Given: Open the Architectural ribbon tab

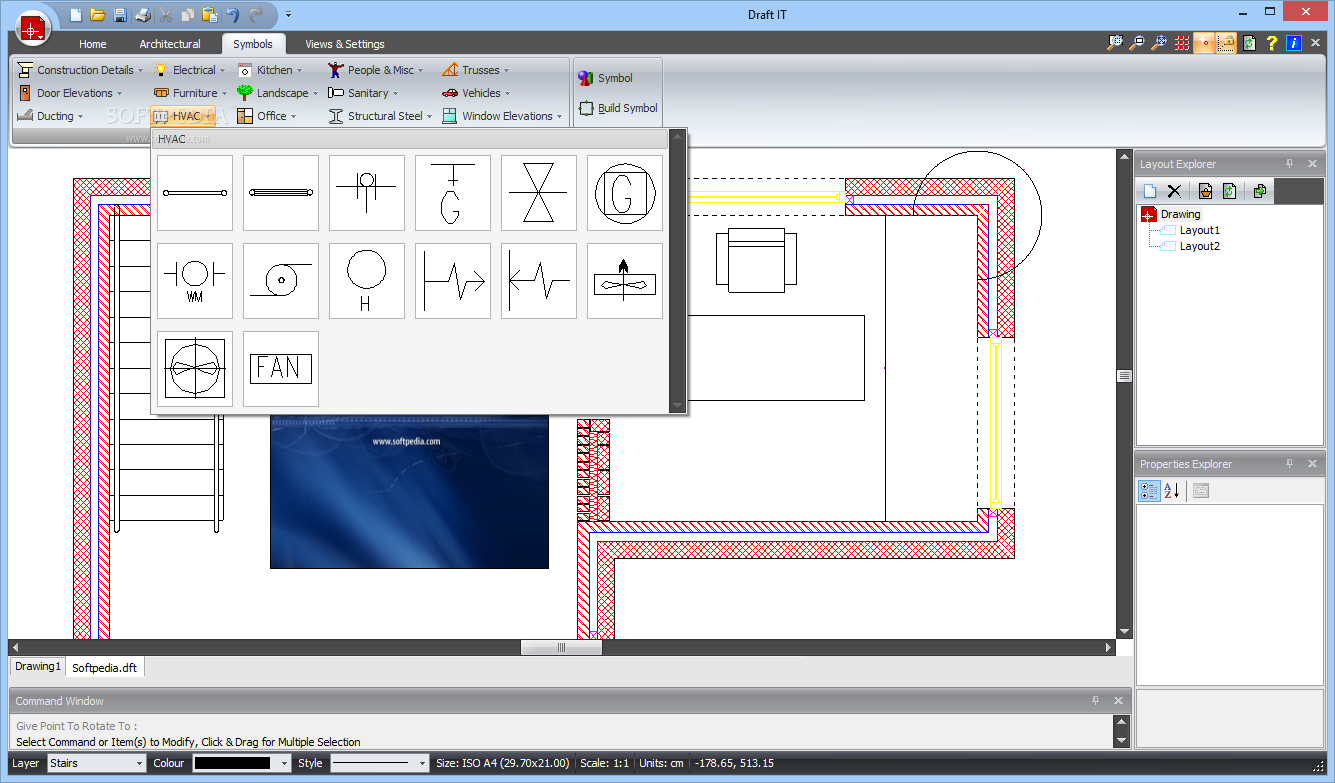Looking at the screenshot, I should [170, 44].
